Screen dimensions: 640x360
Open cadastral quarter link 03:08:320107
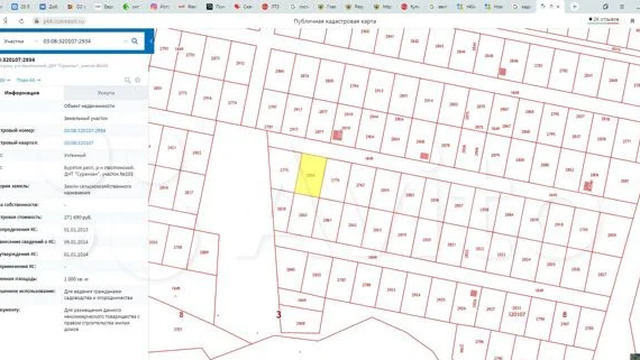(79, 143)
